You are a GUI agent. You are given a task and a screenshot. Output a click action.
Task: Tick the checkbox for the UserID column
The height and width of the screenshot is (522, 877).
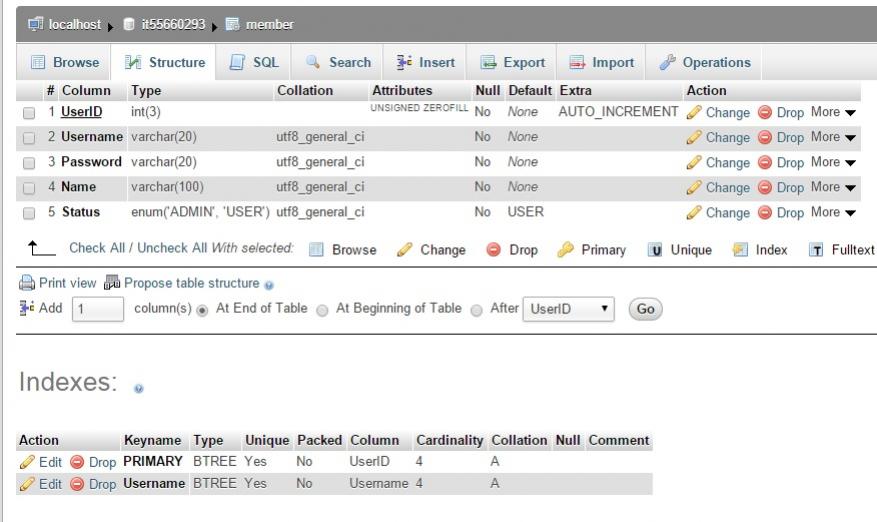[x=29, y=113]
